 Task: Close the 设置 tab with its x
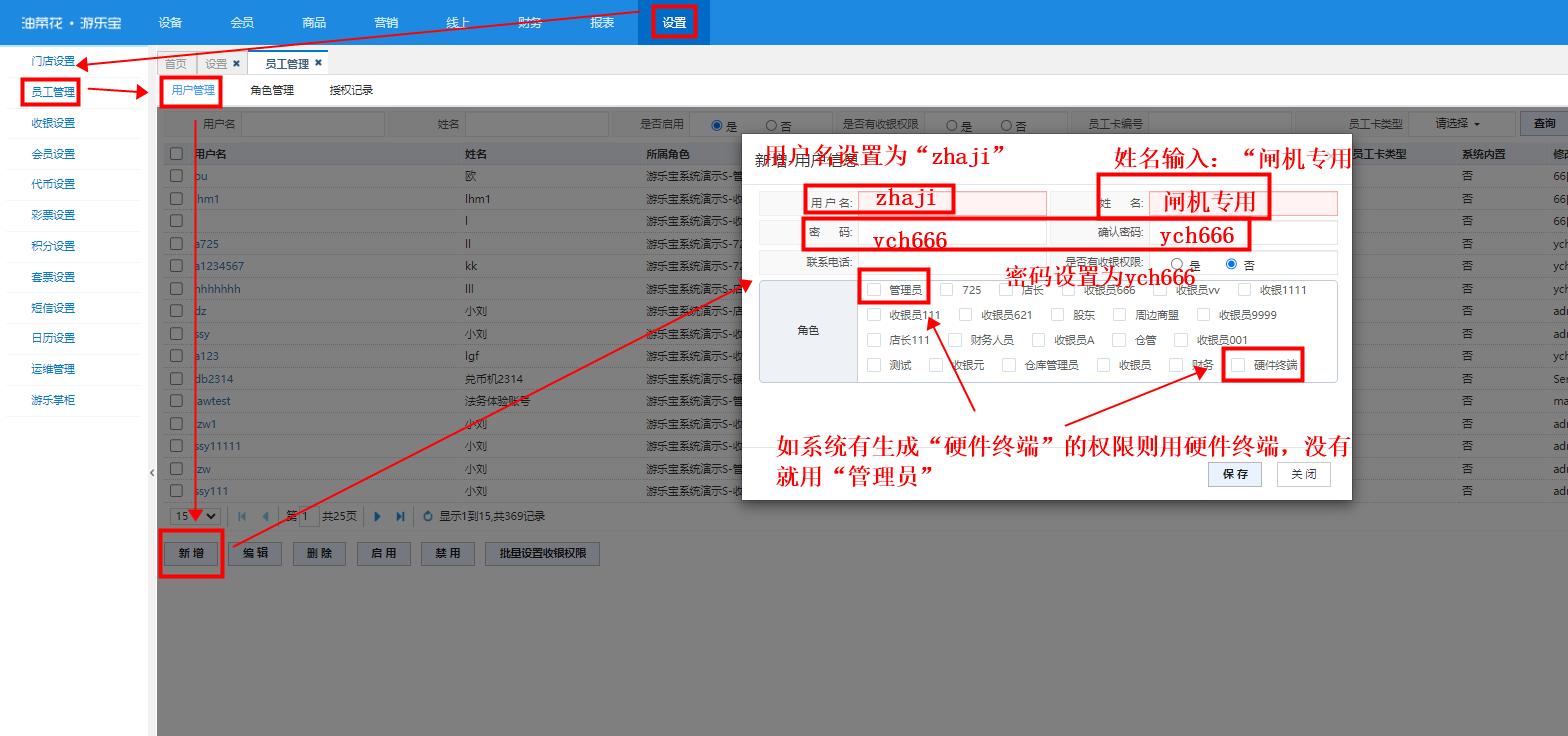pos(236,63)
